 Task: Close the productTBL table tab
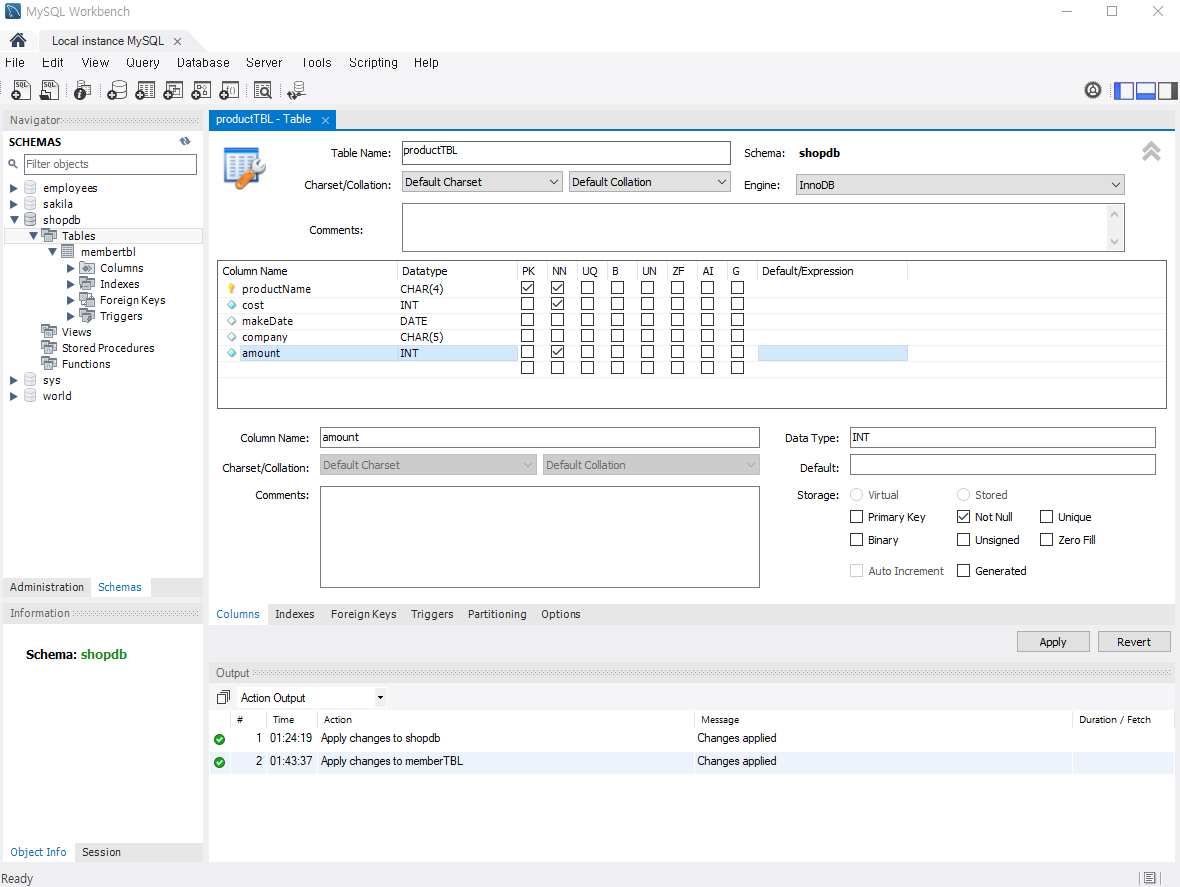(325, 120)
